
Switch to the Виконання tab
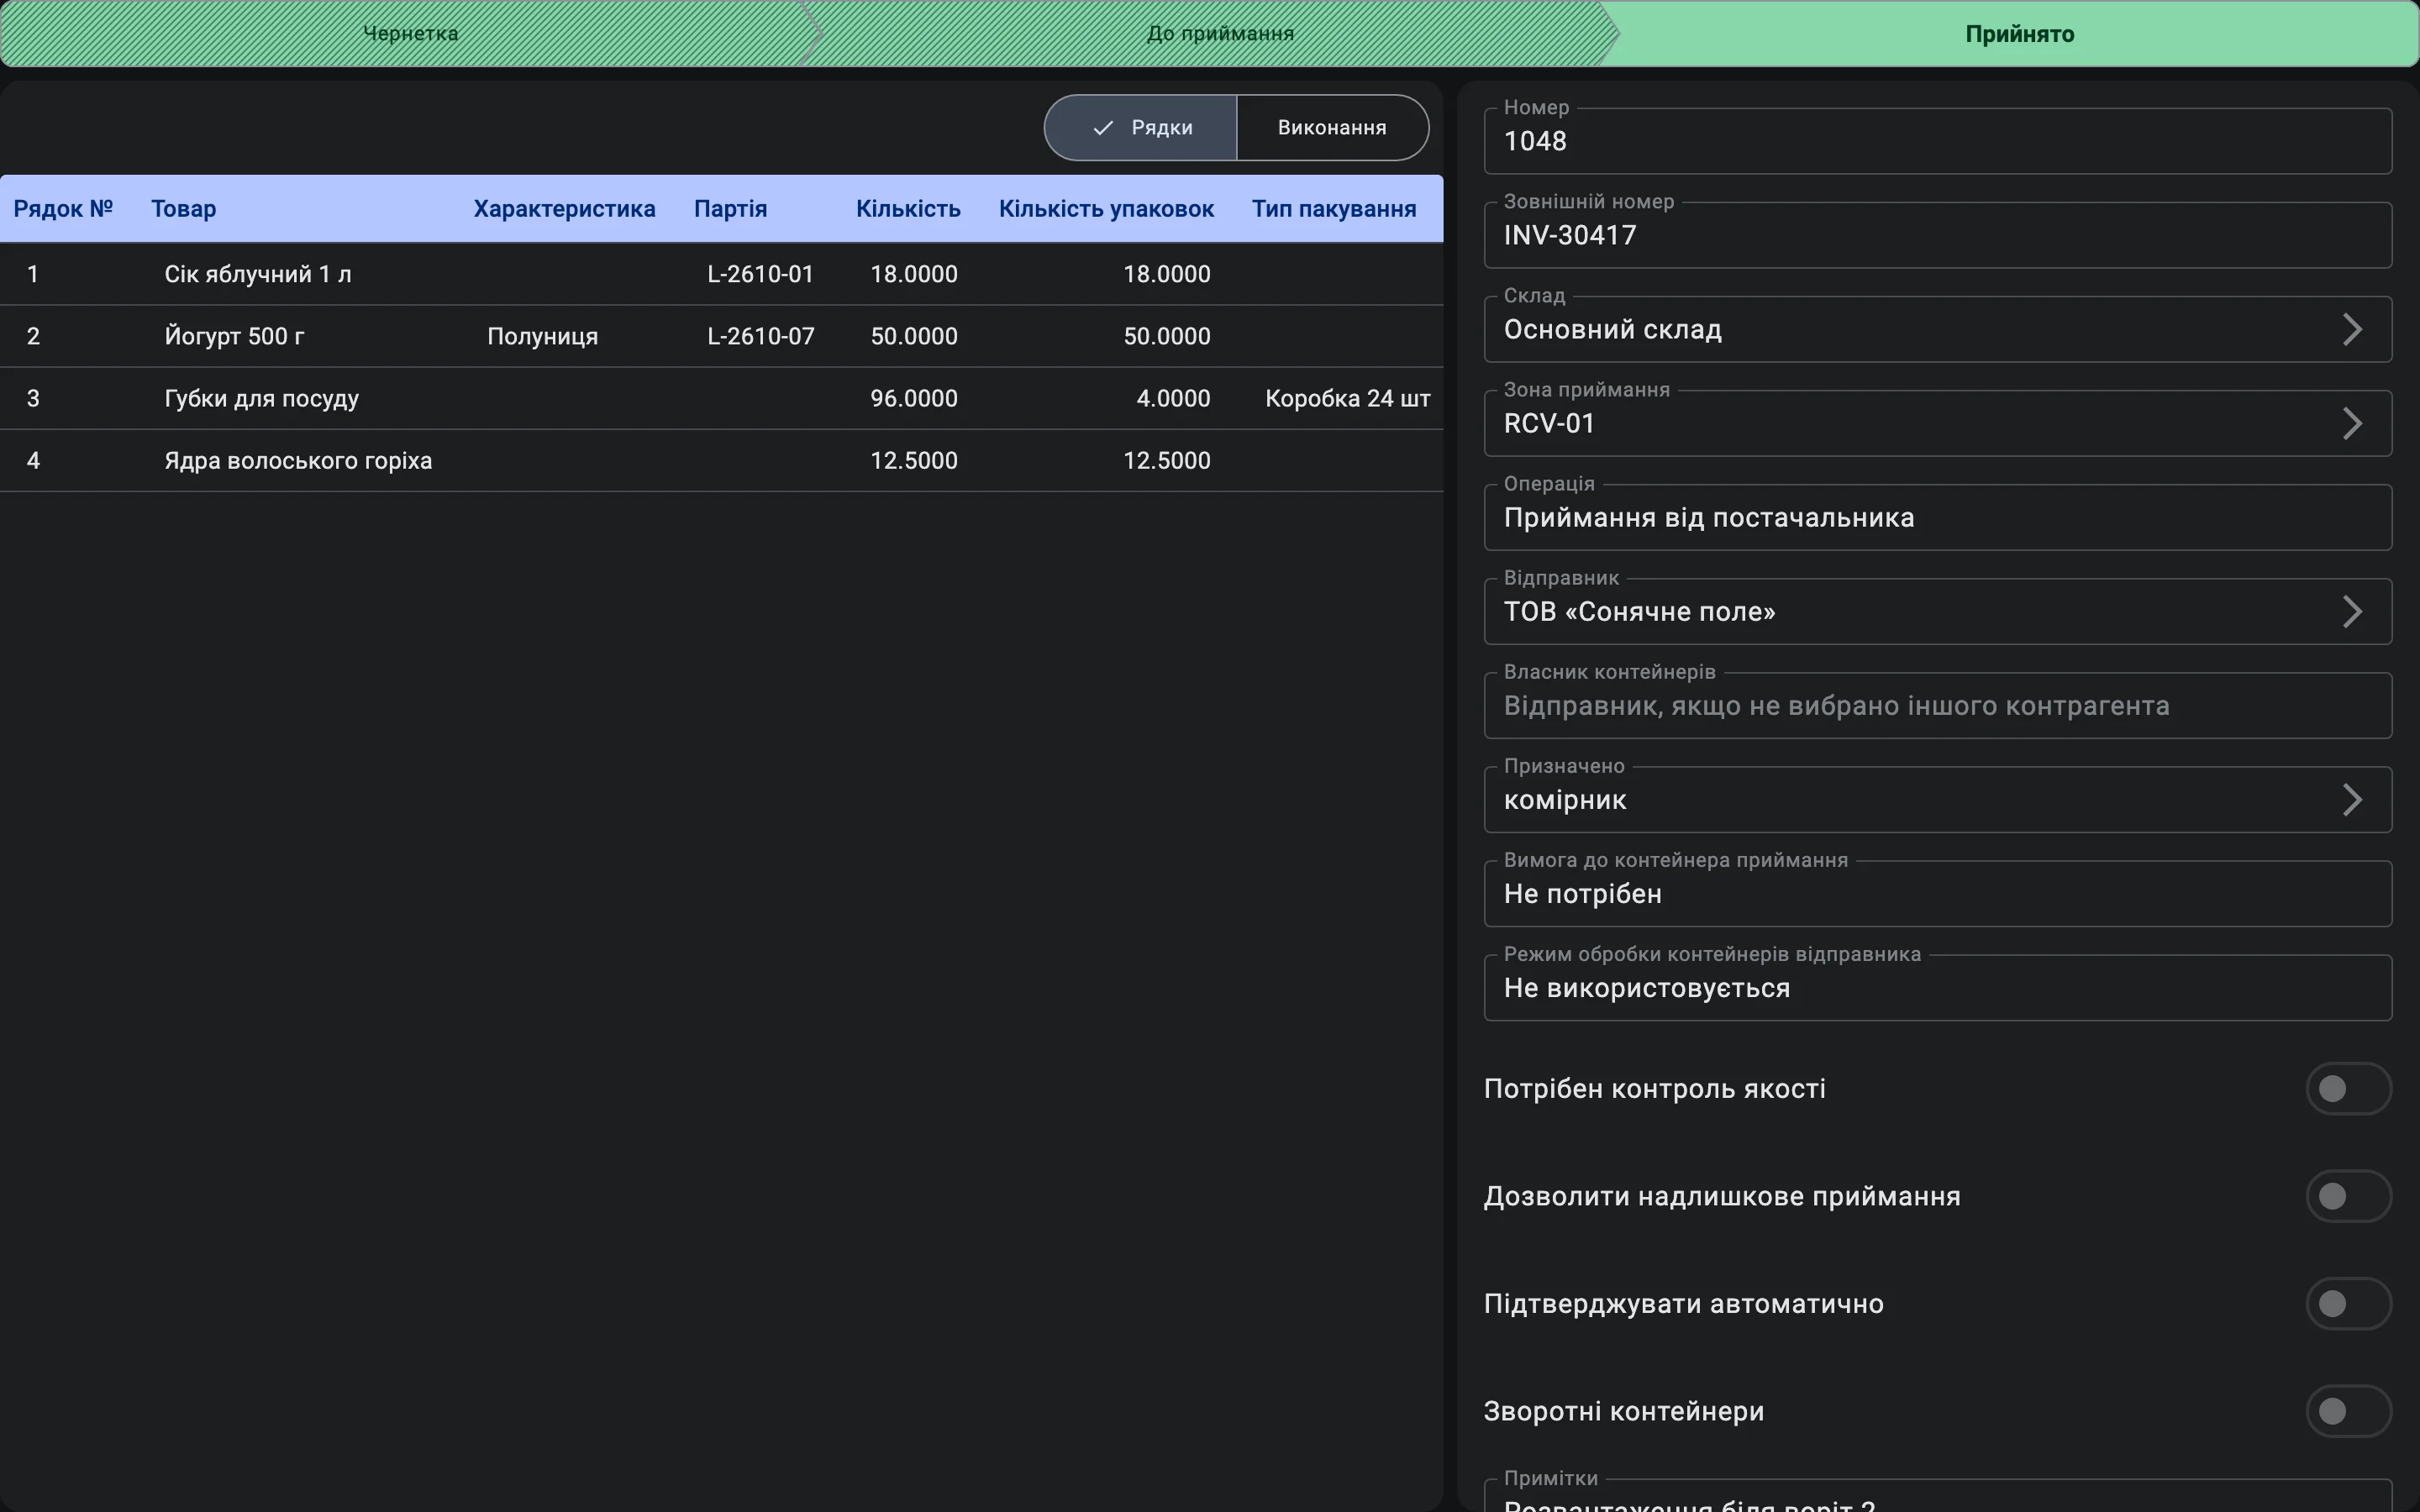(x=1332, y=128)
